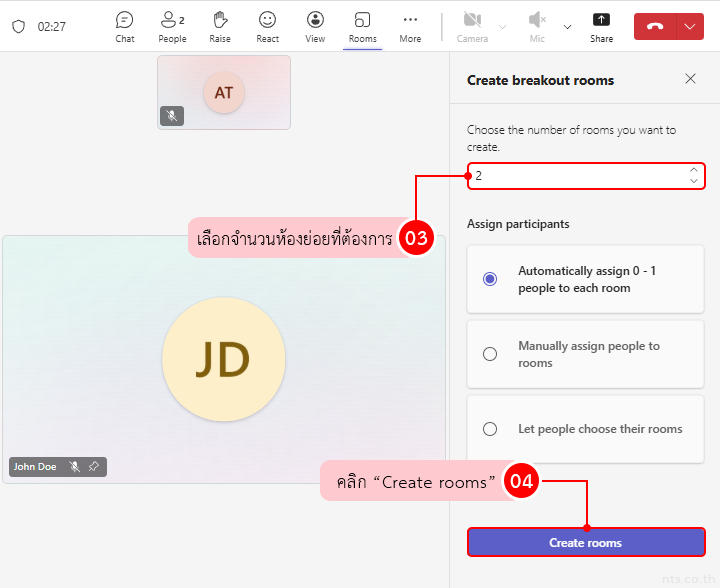The width and height of the screenshot is (720, 588).
Task: Close the Create breakout rooms panel
Action: point(690,79)
